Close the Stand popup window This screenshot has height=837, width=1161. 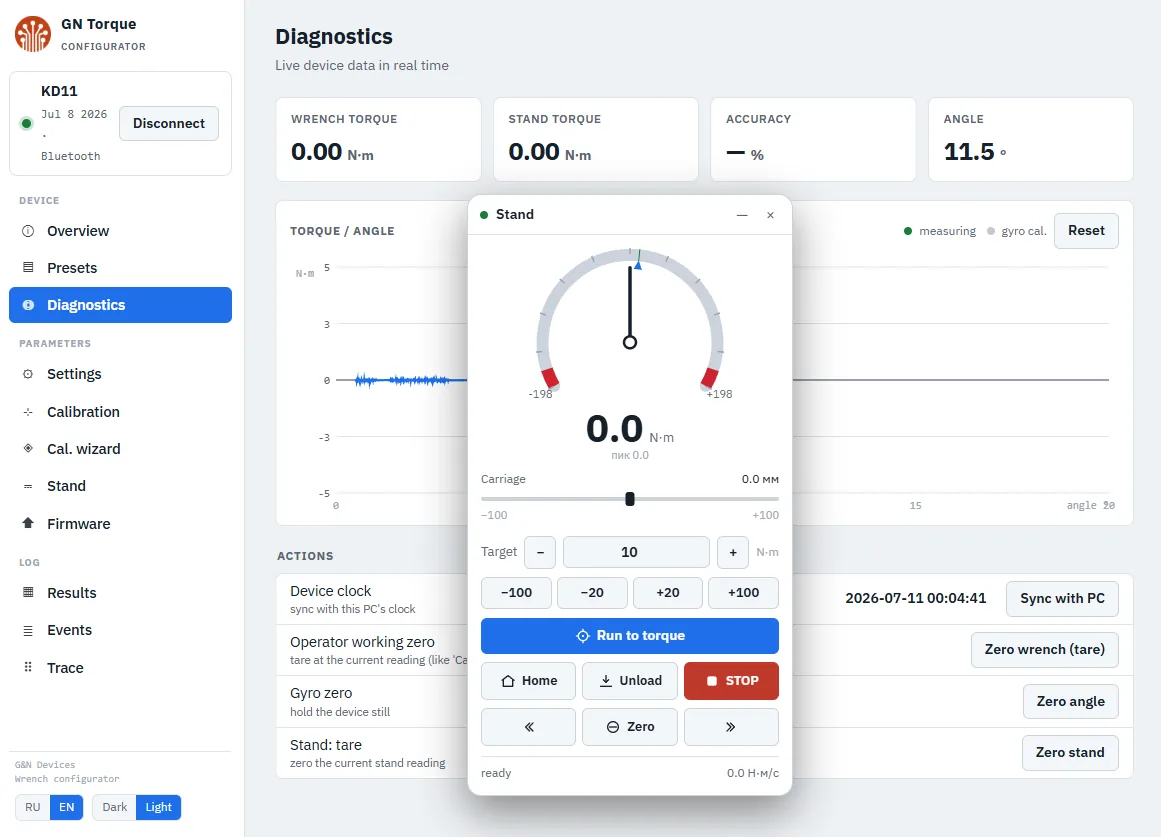770,215
